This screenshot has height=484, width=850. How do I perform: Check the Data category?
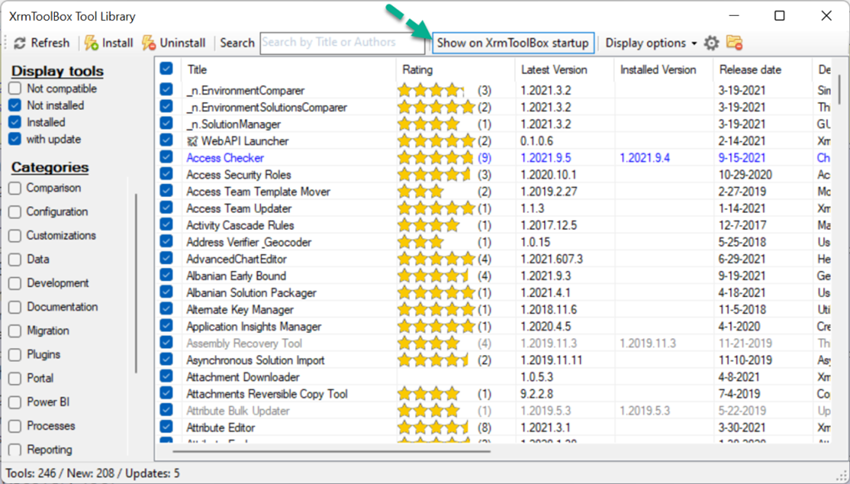(x=15, y=260)
